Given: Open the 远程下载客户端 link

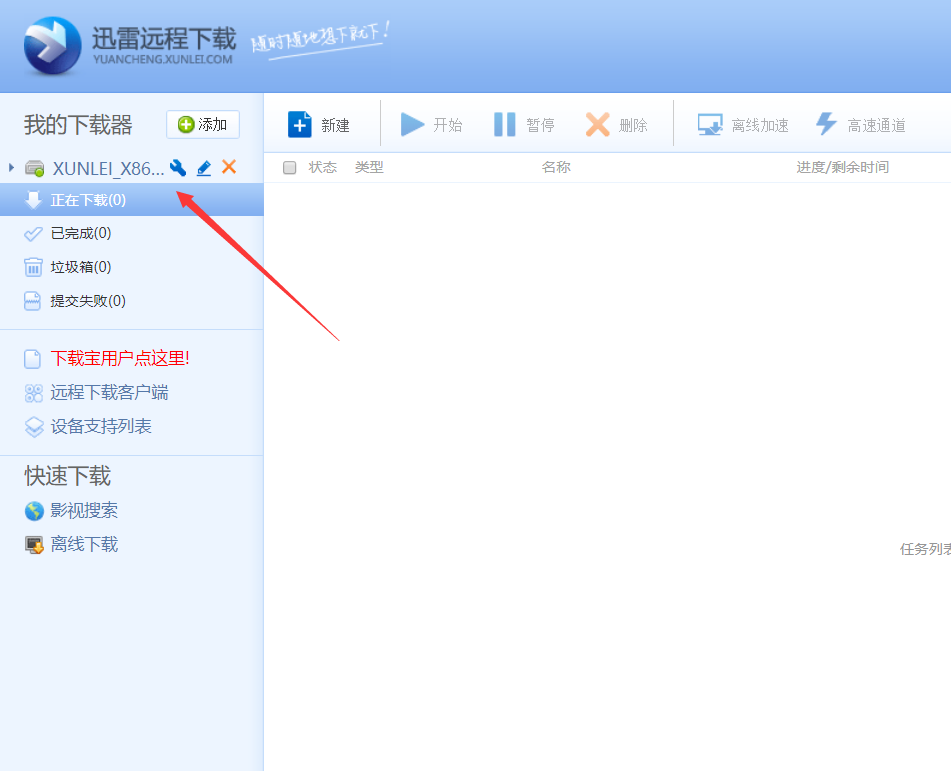Looking at the screenshot, I should [x=109, y=392].
